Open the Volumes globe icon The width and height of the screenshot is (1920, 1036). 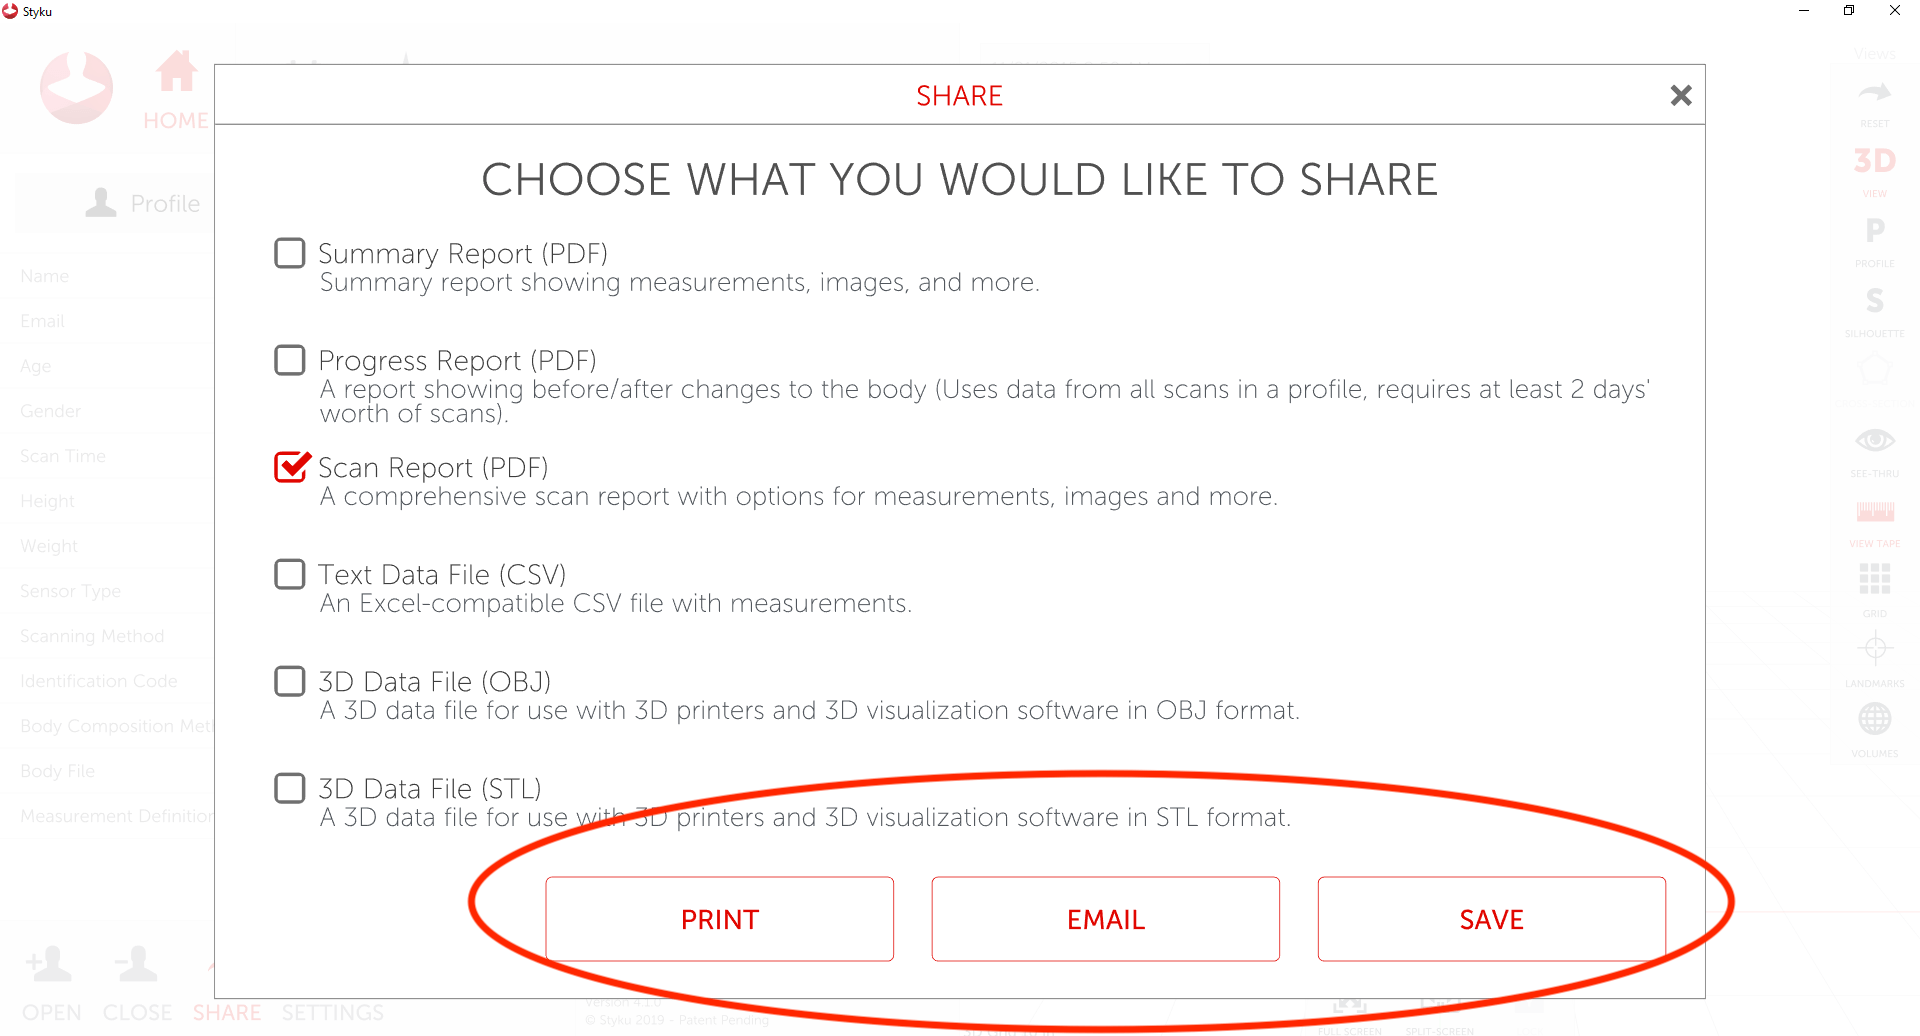pos(1874,719)
